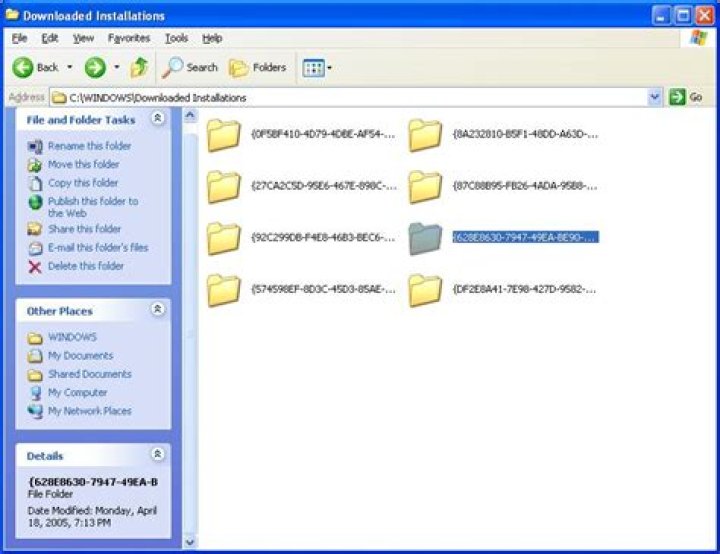Open My Documents in Other Places
The height and width of the screenshot is (554, 720).
point(80,356)
